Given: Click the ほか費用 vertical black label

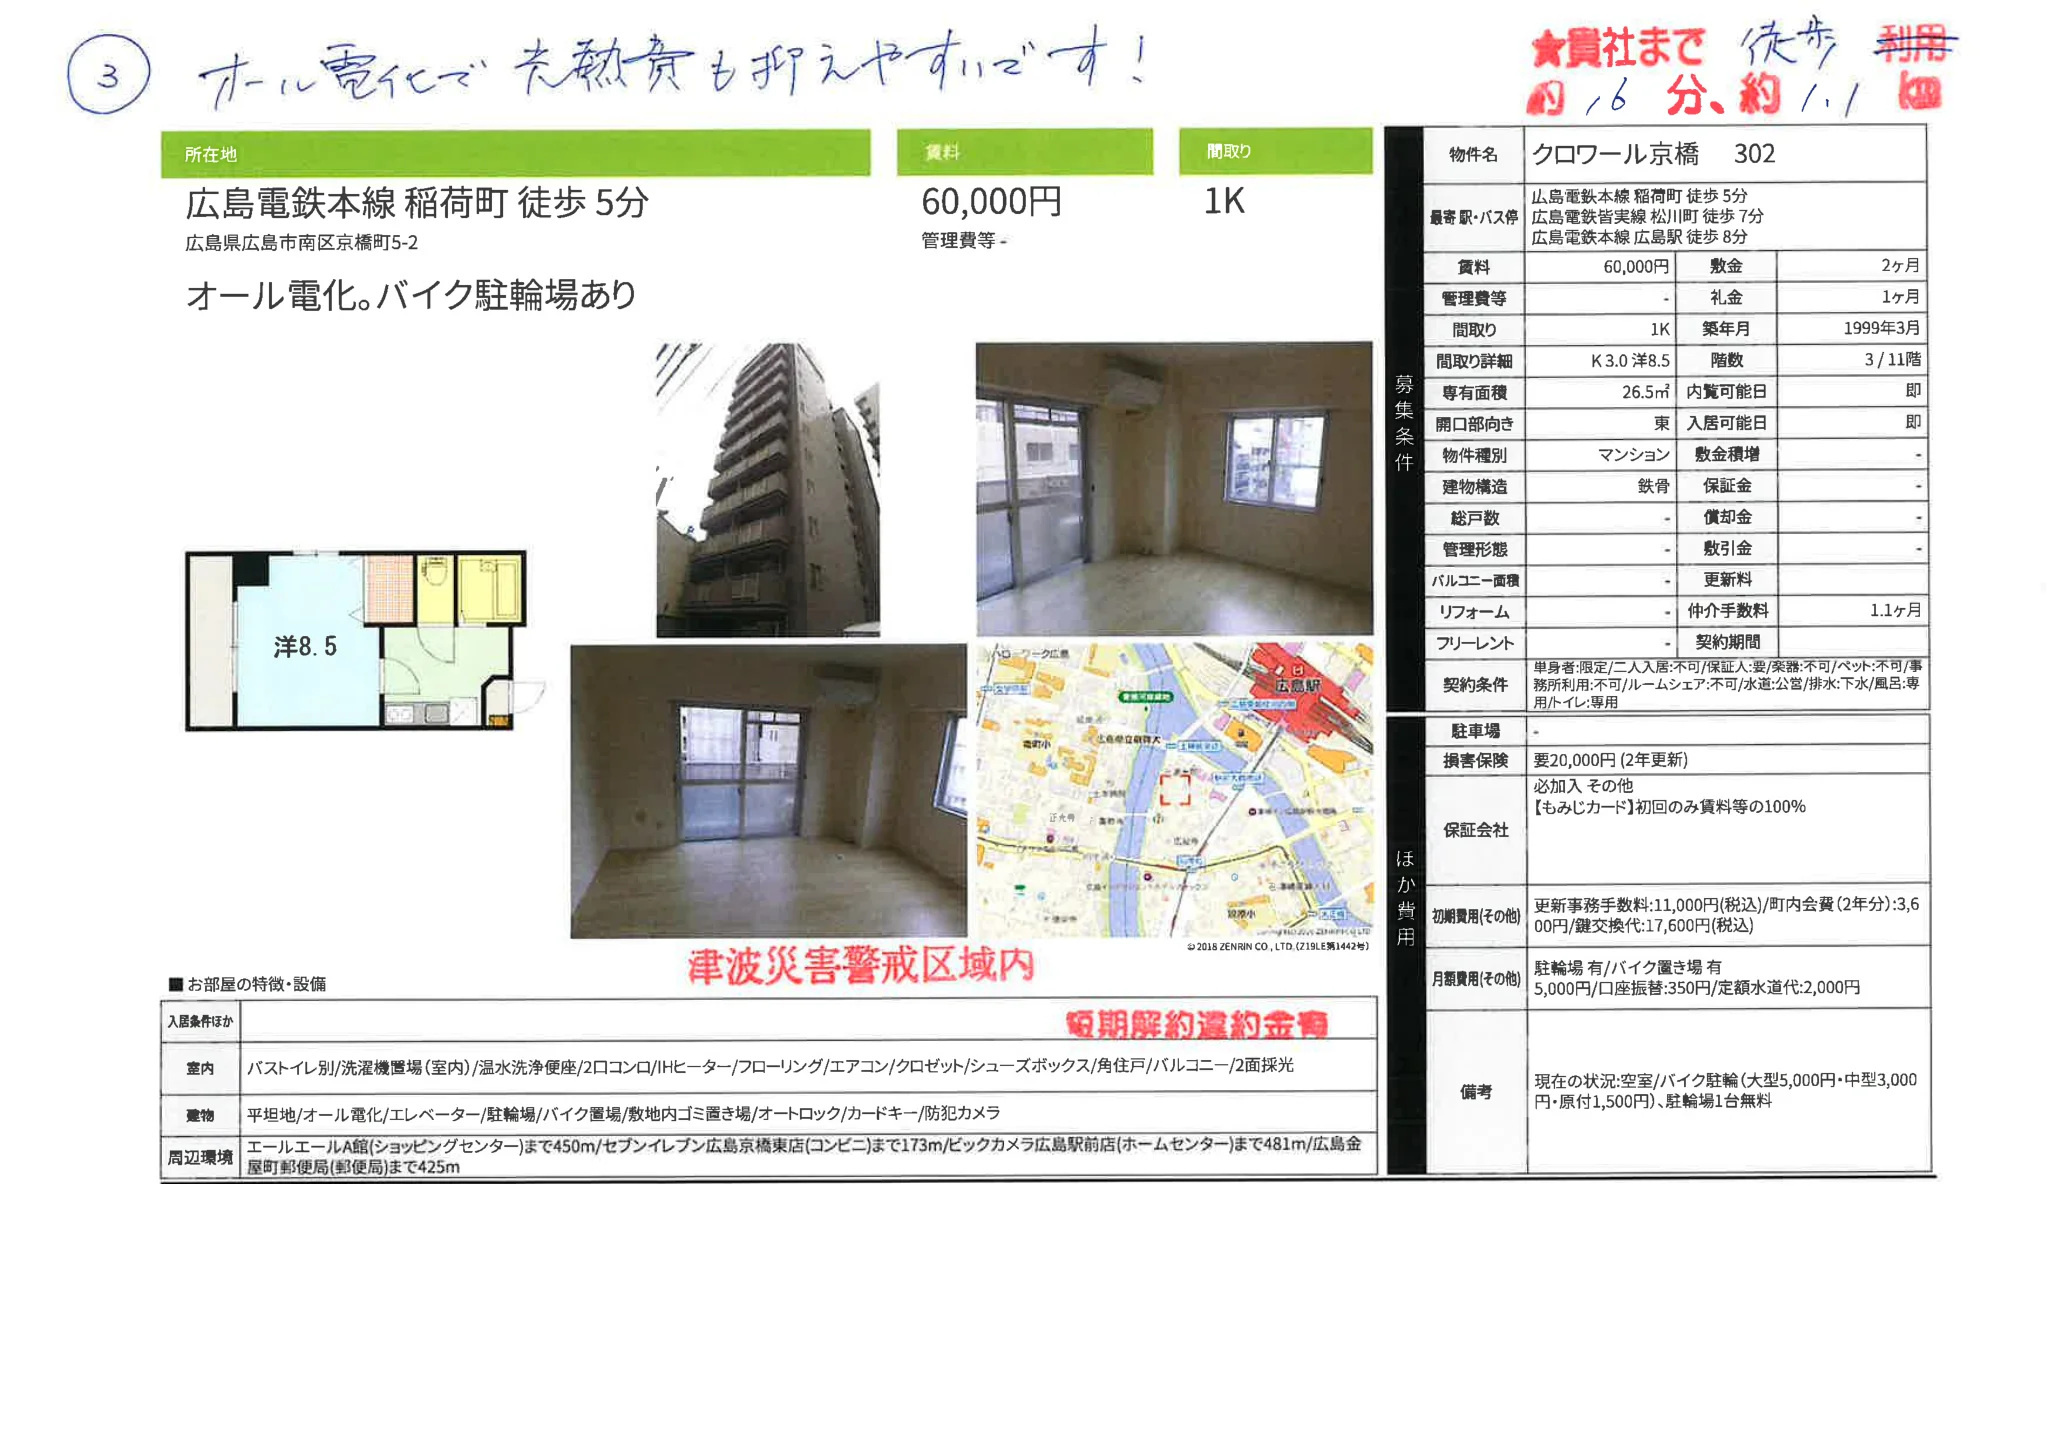Looking at the screenshot, I should (1405, 896).
